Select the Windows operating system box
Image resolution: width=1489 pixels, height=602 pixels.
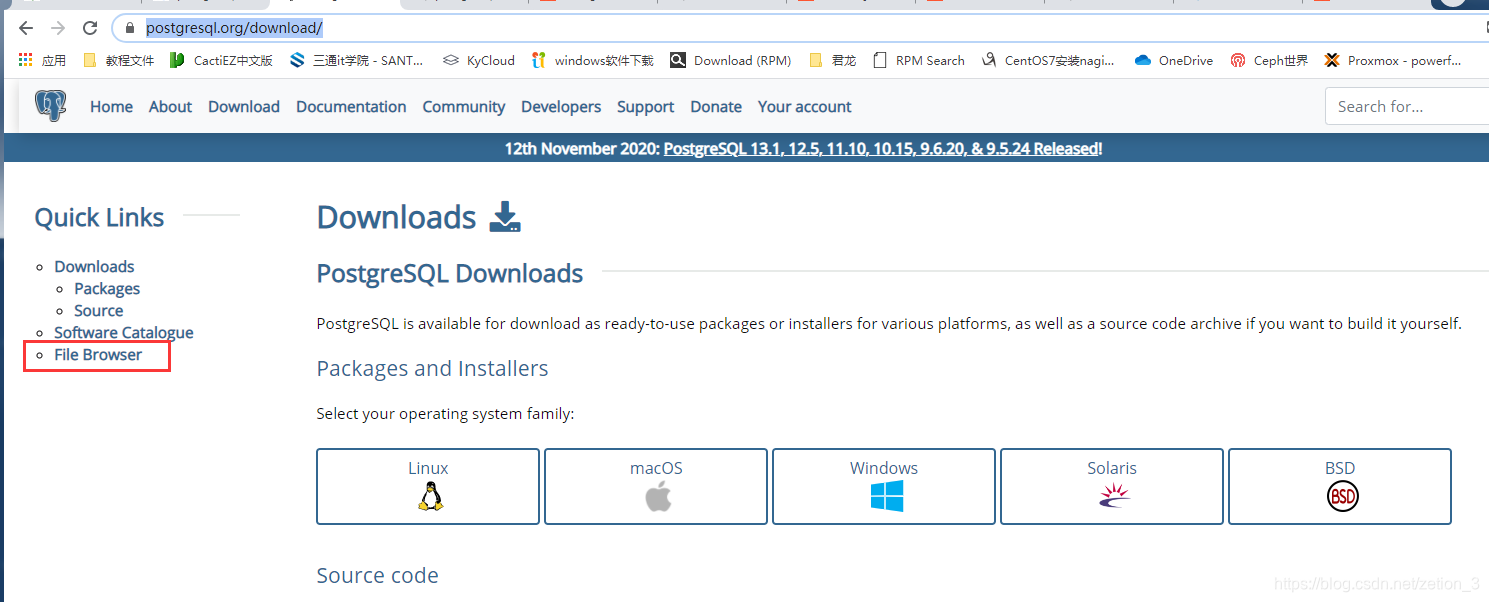click(884, 486)
